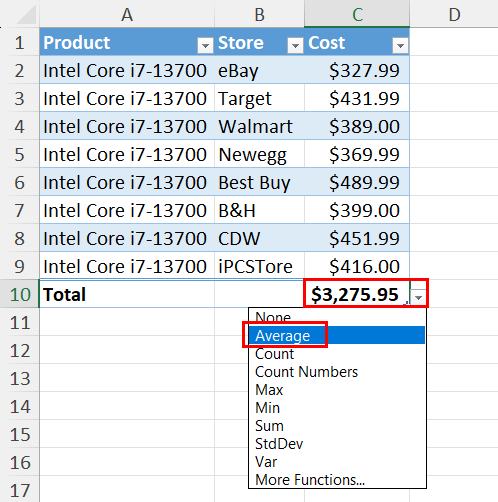Screen dimensions: 498x502
Task: Click the $3,275.95 total cell
Action: tap(357, 294)
